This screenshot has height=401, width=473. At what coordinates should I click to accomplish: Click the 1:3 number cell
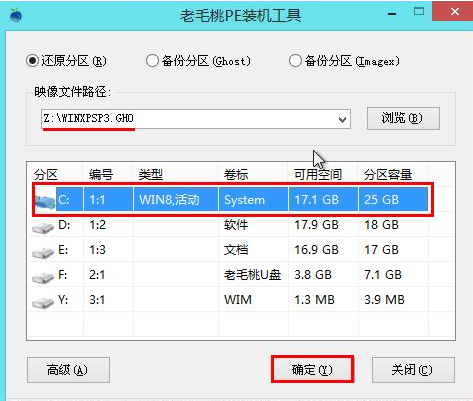[97, 250]
